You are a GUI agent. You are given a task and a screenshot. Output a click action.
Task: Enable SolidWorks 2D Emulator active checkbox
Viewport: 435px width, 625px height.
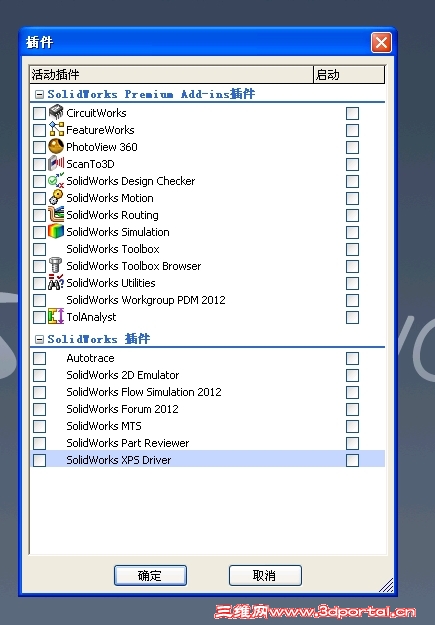point(39,375)
